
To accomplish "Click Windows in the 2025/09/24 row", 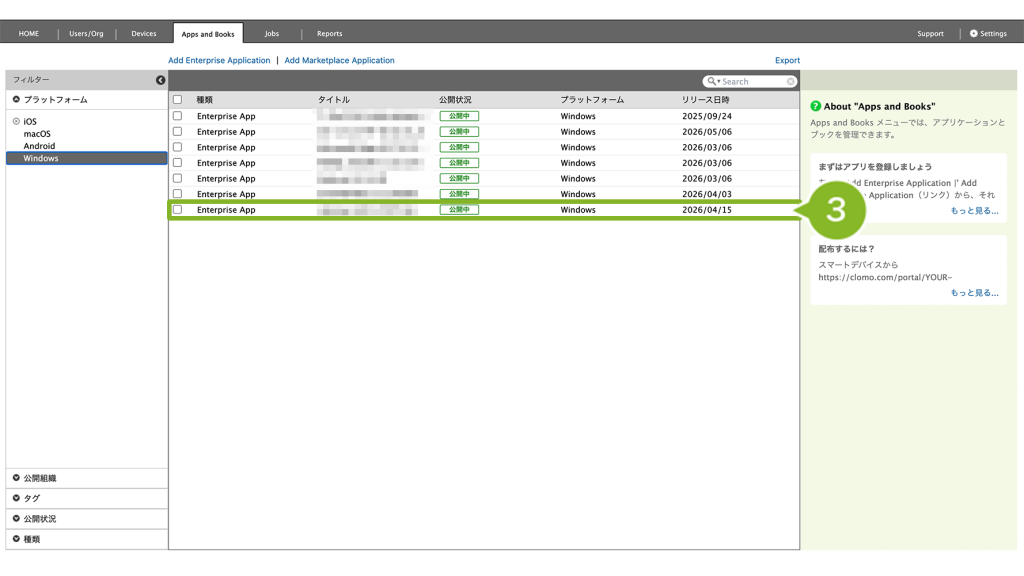I will tap(578, 116).
